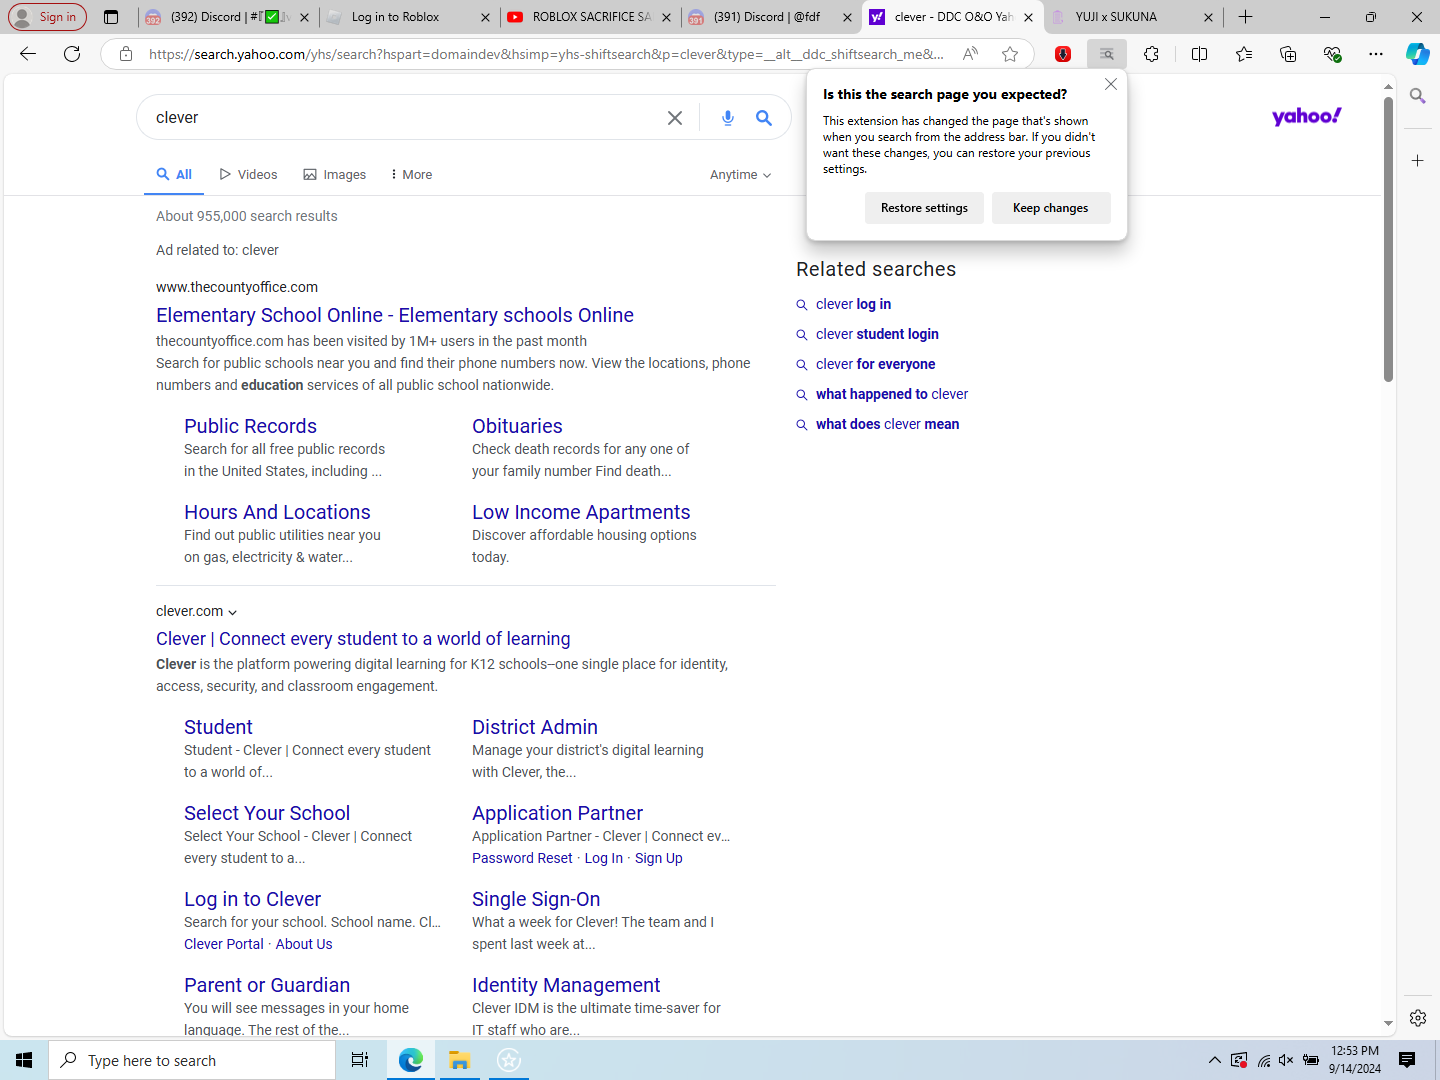Click the Windows taskbar search box
The image size is (1440, 1080).
click(x=192, y=1060)
